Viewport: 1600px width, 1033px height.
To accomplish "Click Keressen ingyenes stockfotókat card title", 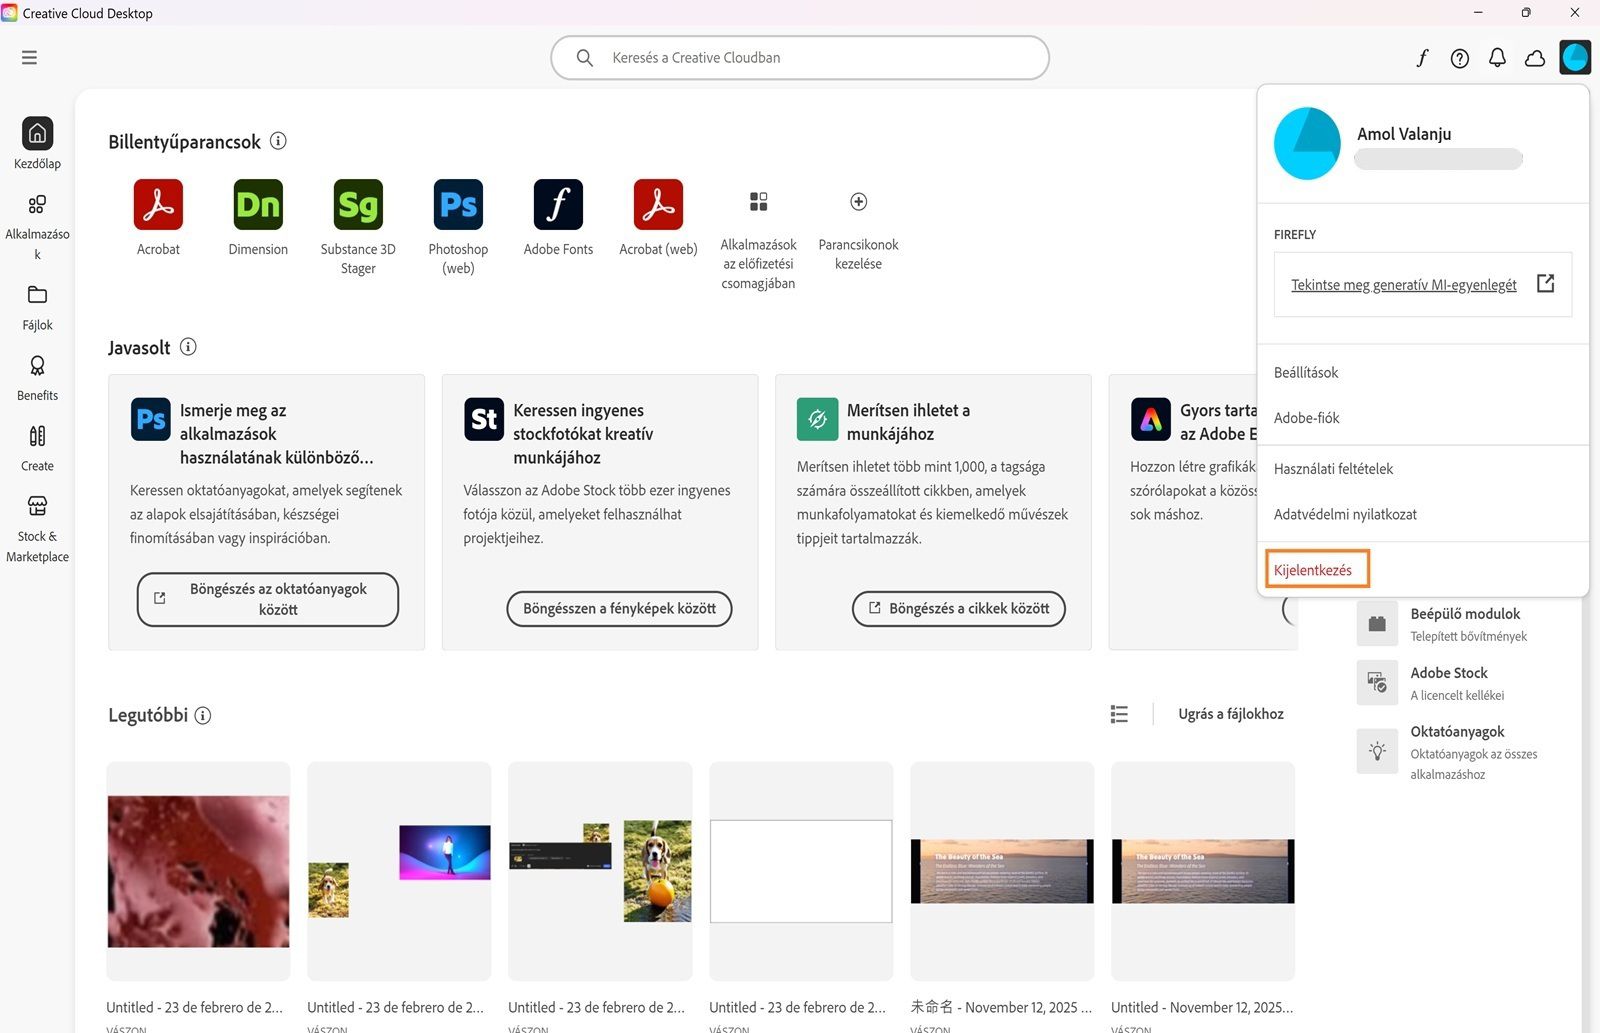I will 583,434.
